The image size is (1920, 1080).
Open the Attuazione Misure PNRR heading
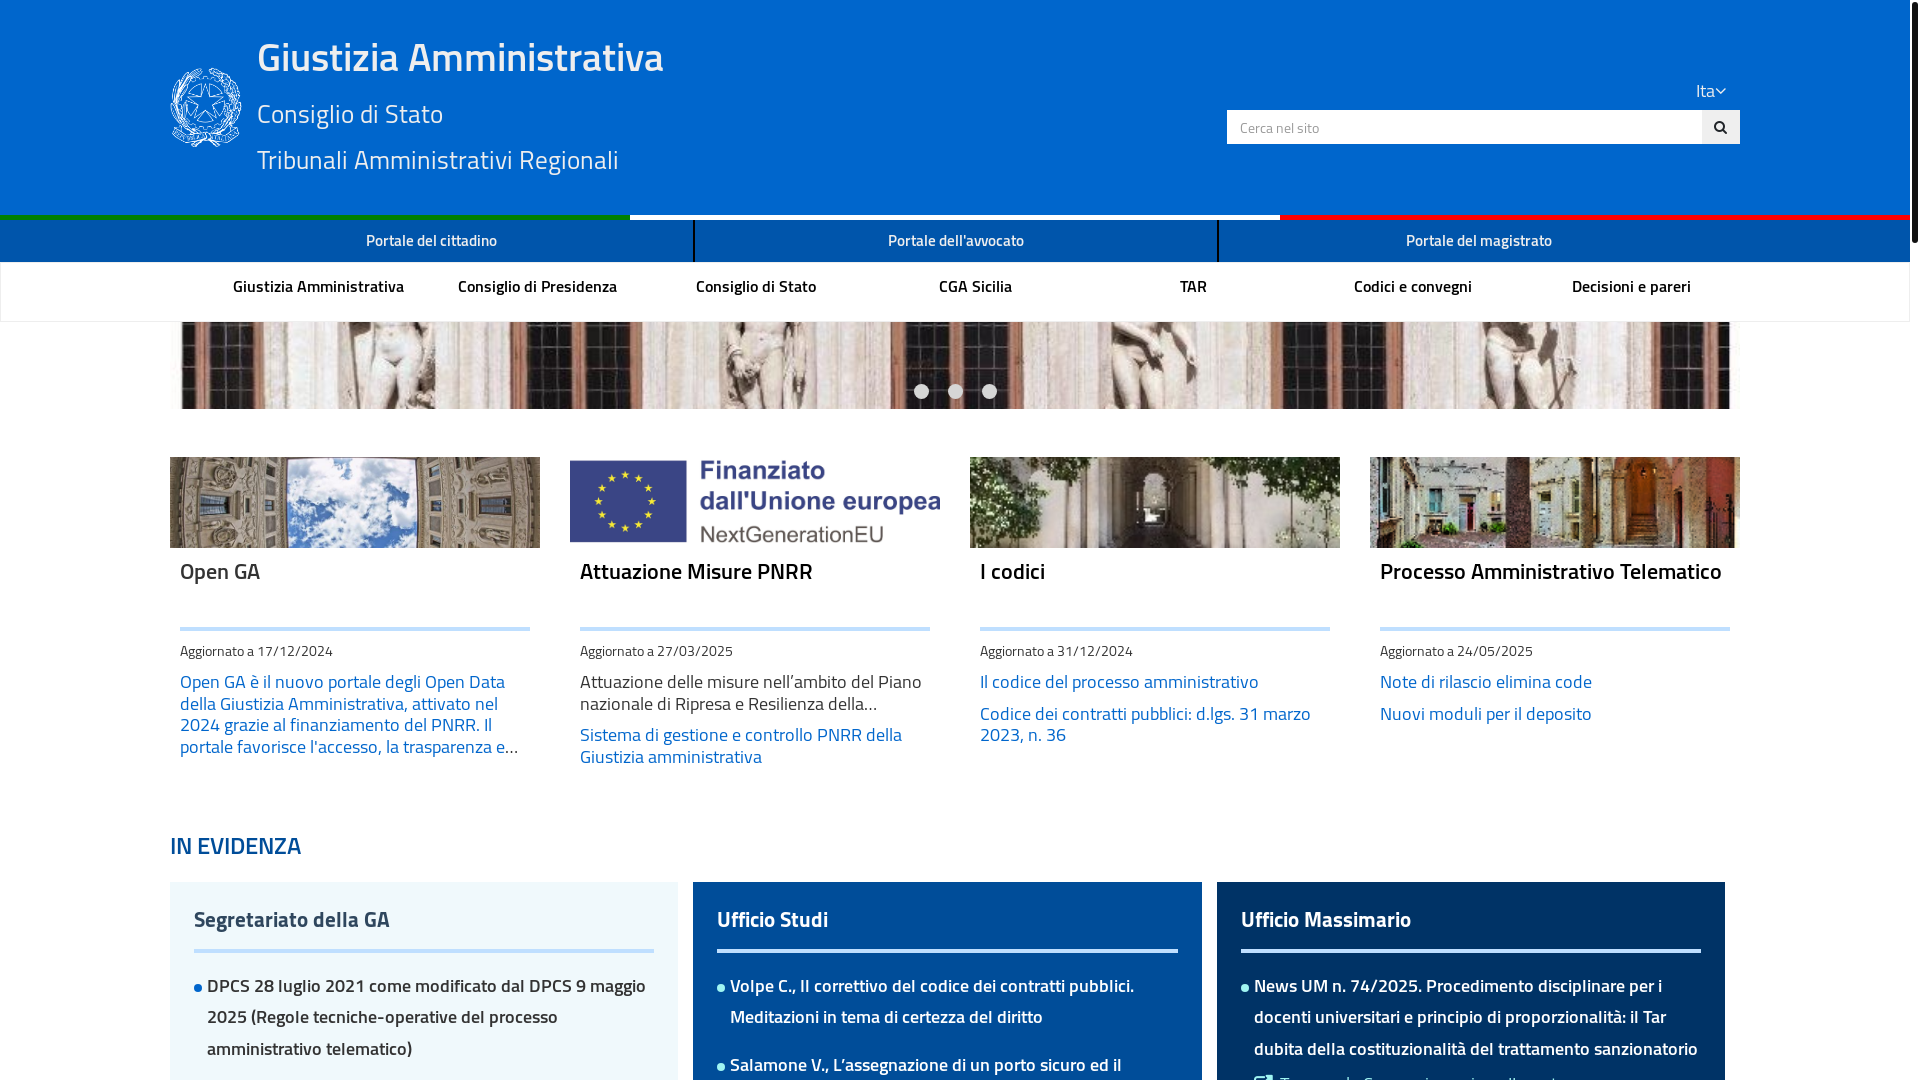coord(696,571)
